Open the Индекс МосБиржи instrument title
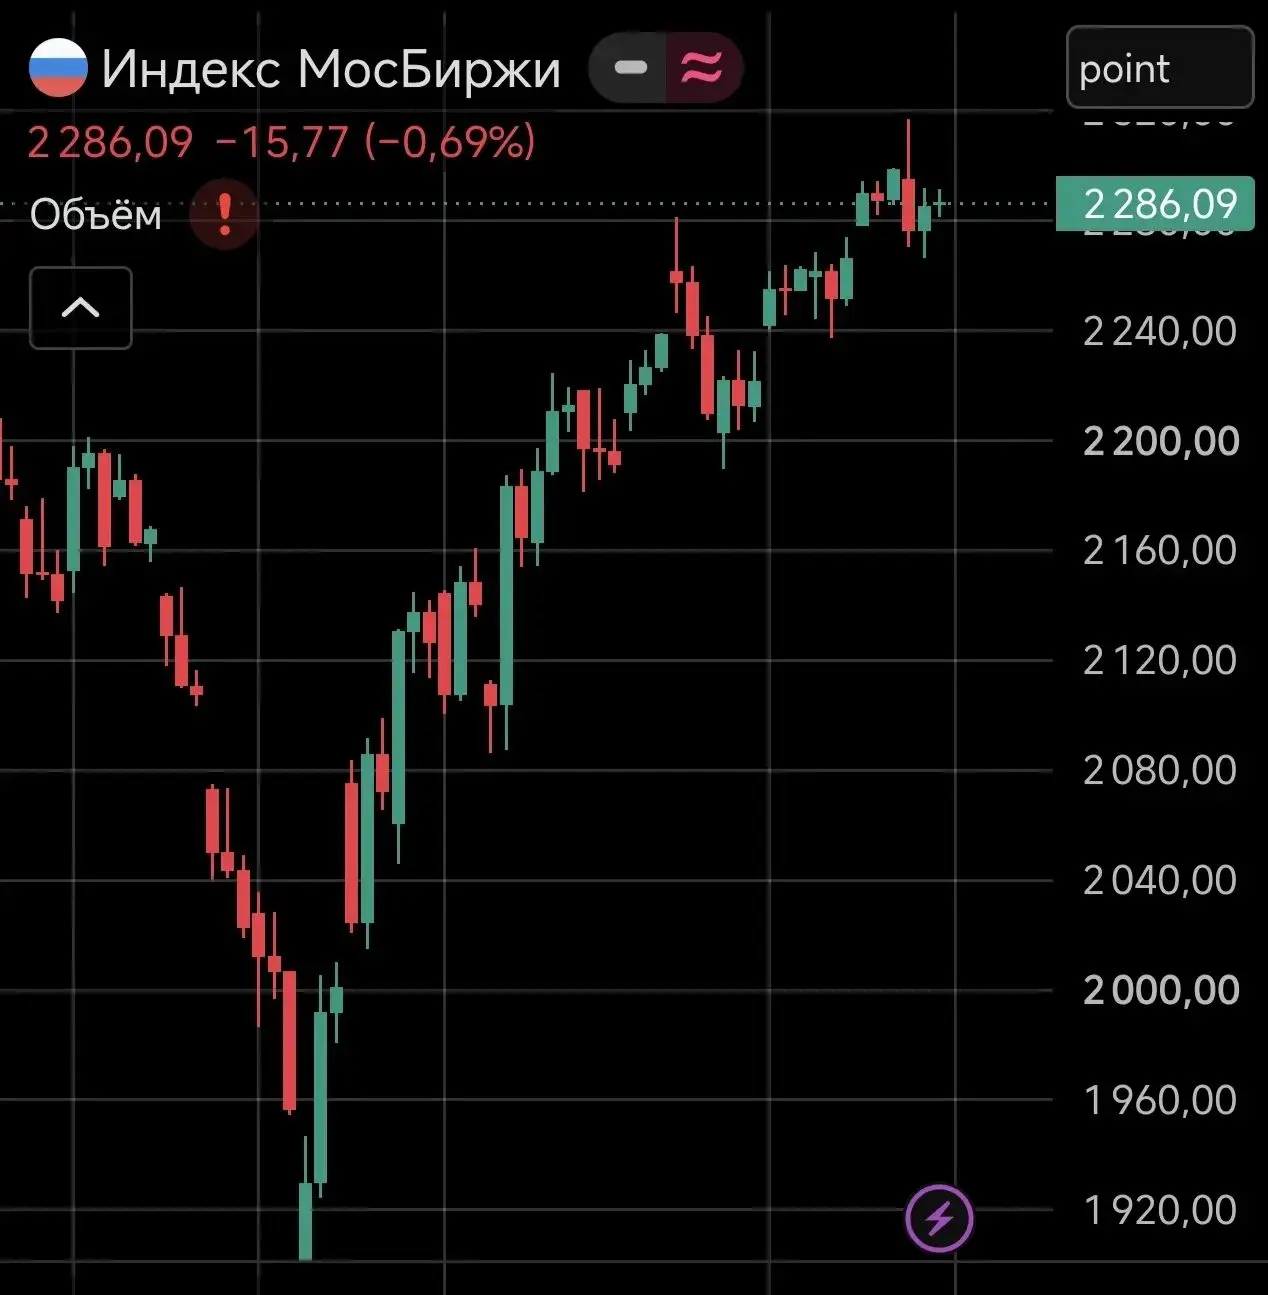The image size is (1268, 1295). [331, 69]
